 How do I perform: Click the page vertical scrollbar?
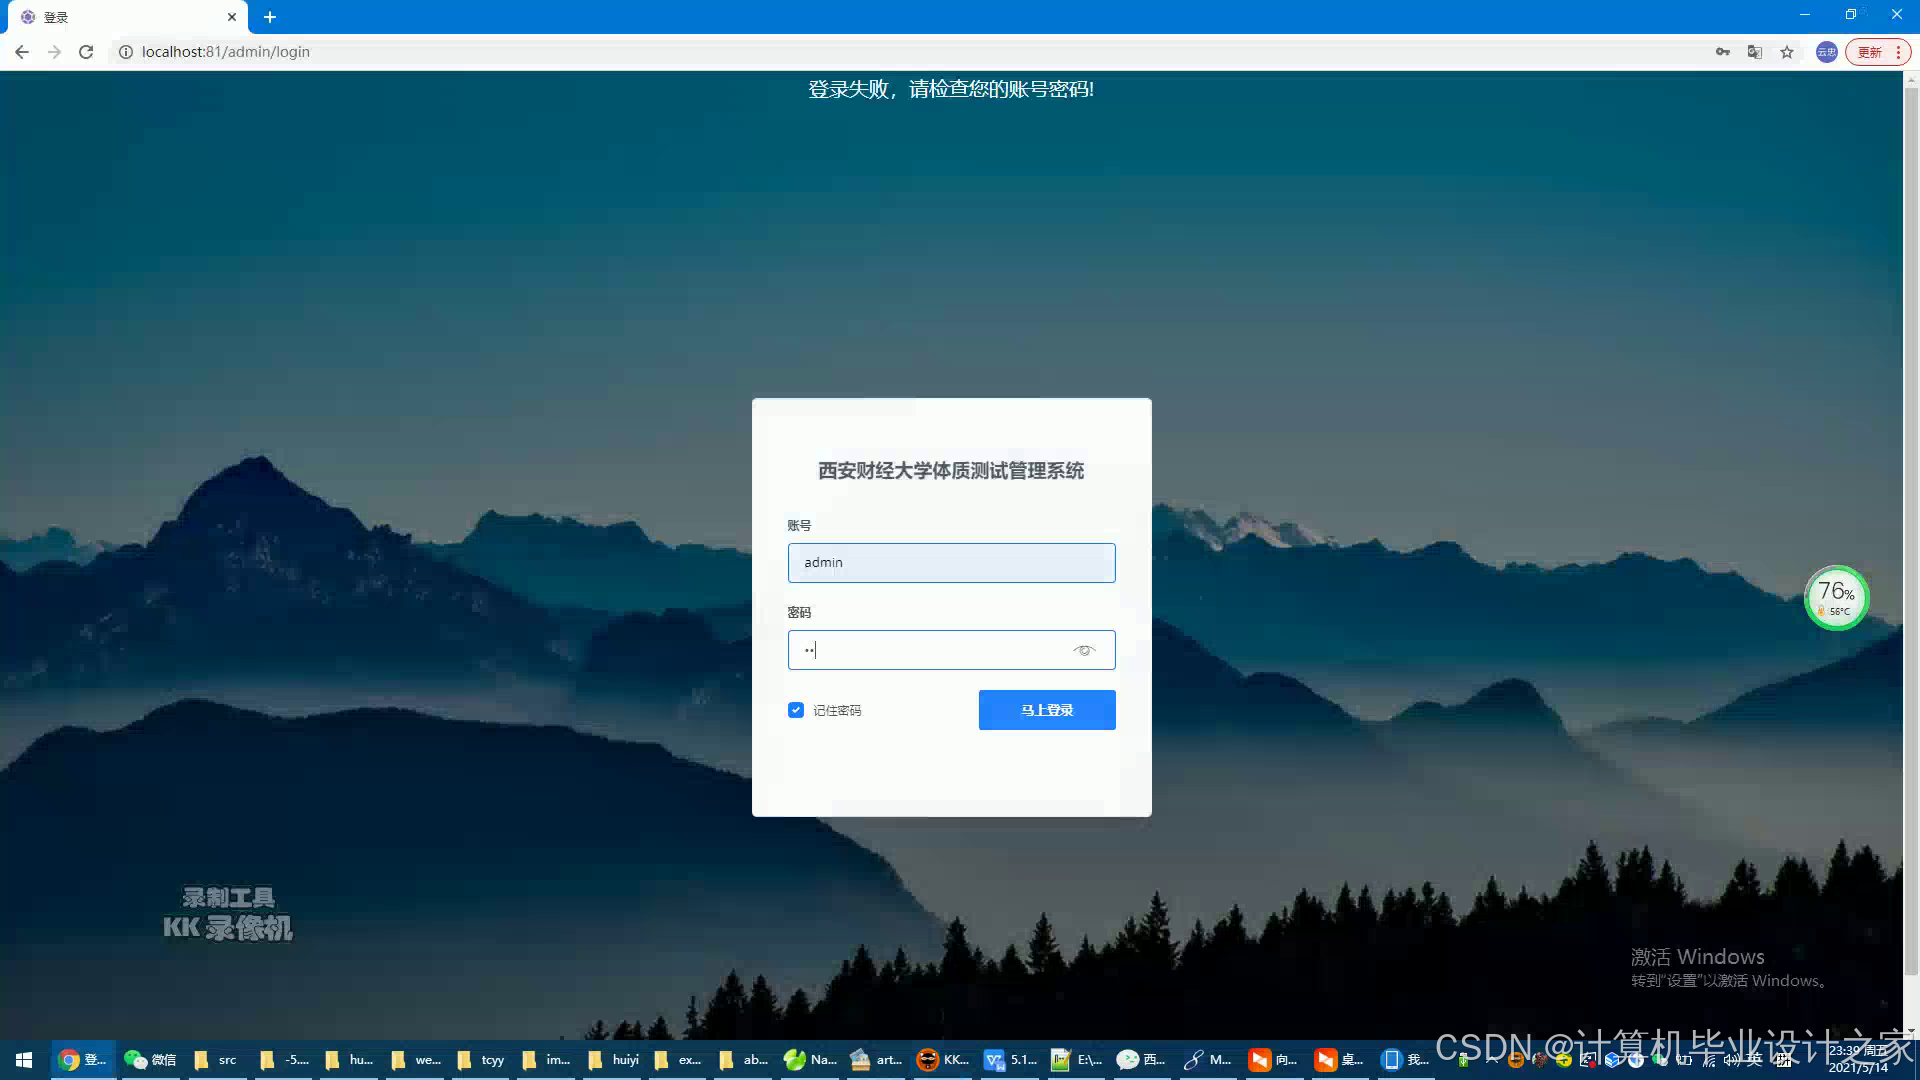pyautogui.click(x=1911, y=530)
